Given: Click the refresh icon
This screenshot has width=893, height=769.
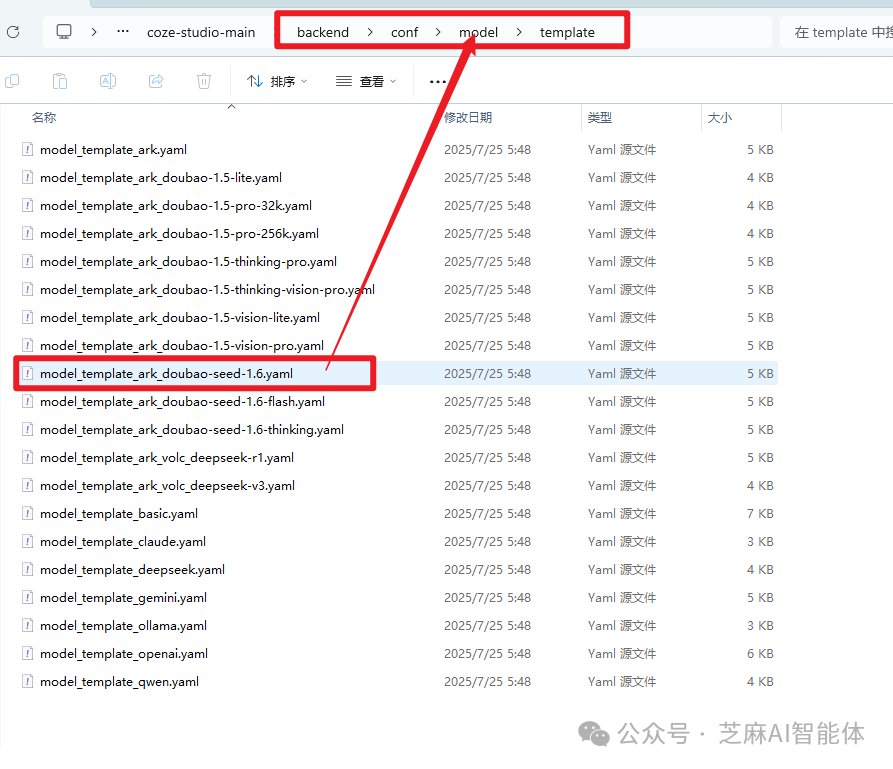Looking at the screenshot, I should pyautogui.click(x=13, y=32).
